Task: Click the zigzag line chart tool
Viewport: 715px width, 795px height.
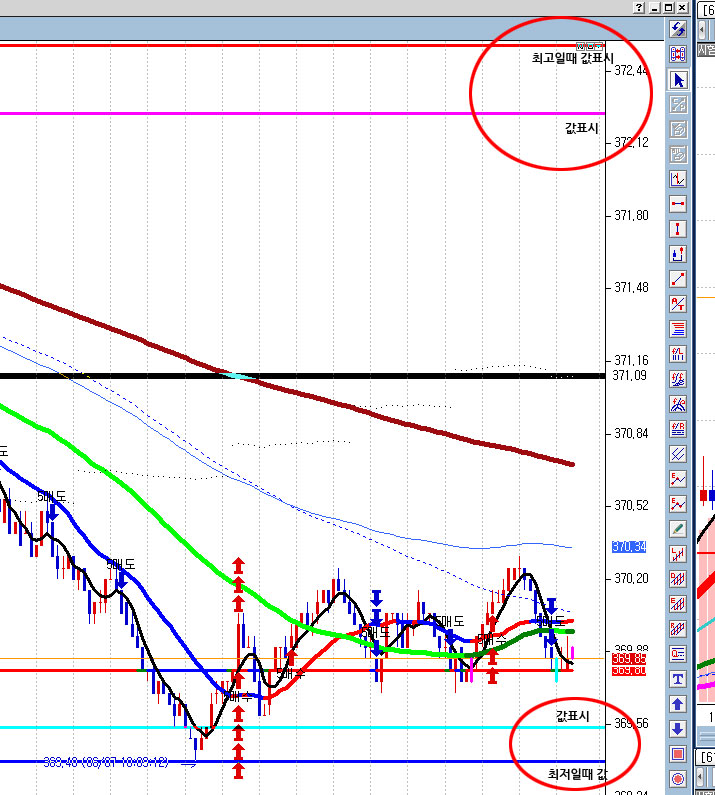Action: coord(678,179)
